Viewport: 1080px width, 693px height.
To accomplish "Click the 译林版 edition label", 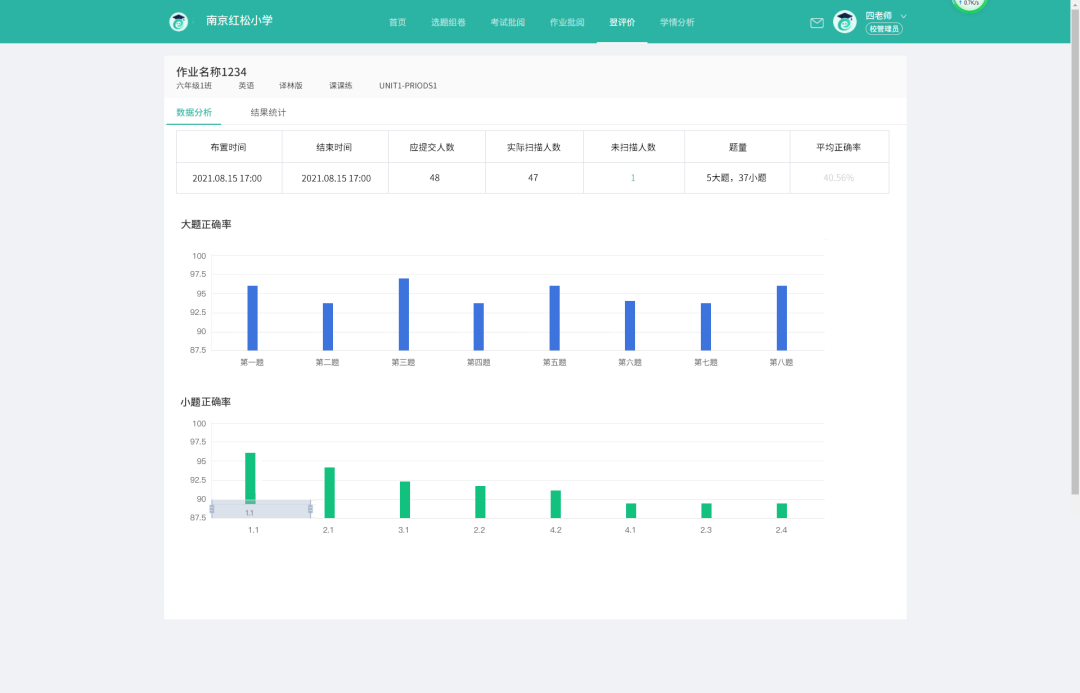I will [291, 85].
